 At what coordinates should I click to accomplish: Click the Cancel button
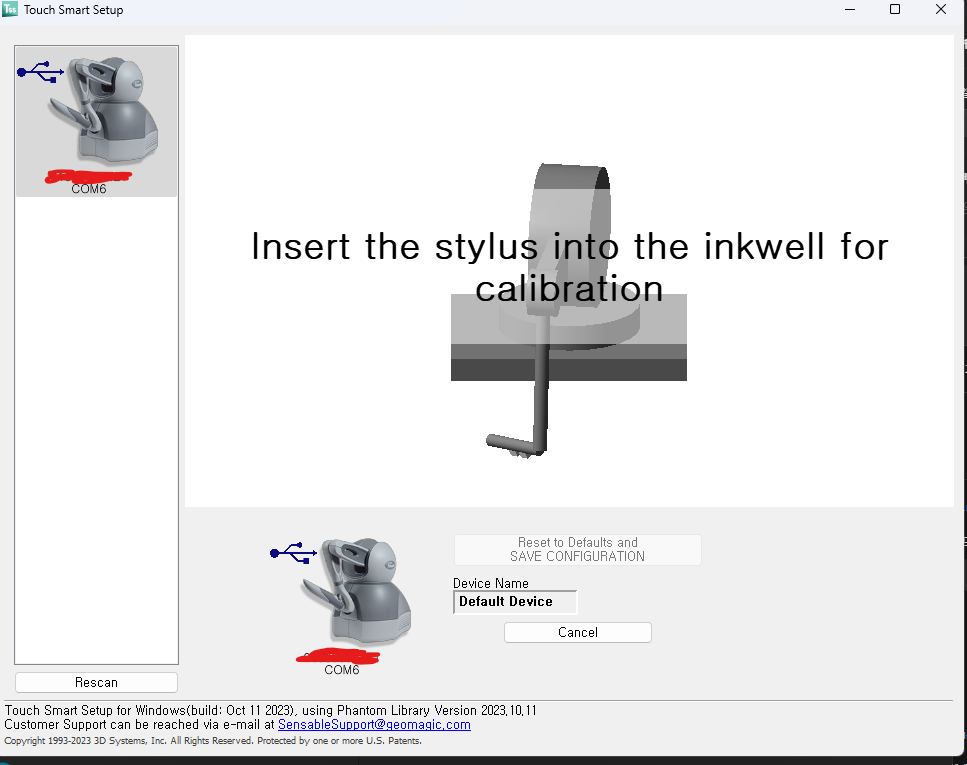[578, 632]
